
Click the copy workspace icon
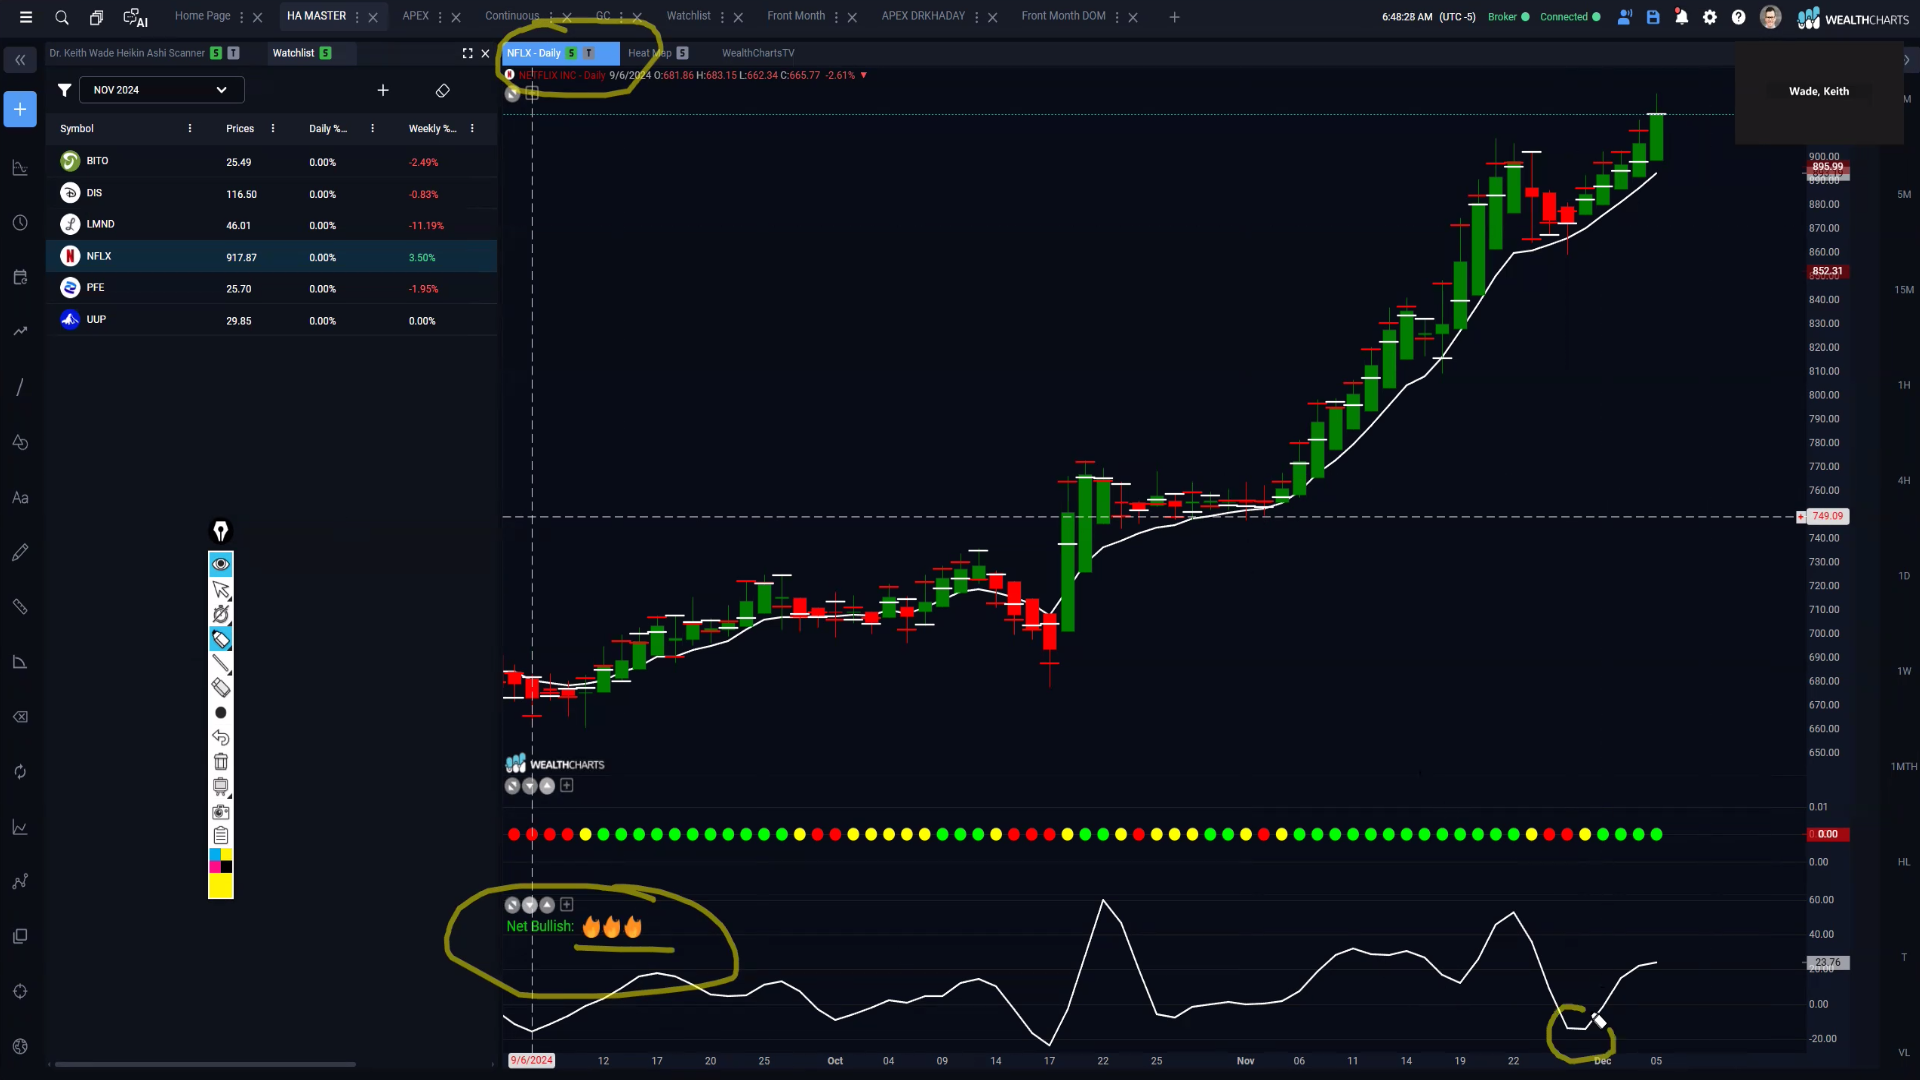96,17
